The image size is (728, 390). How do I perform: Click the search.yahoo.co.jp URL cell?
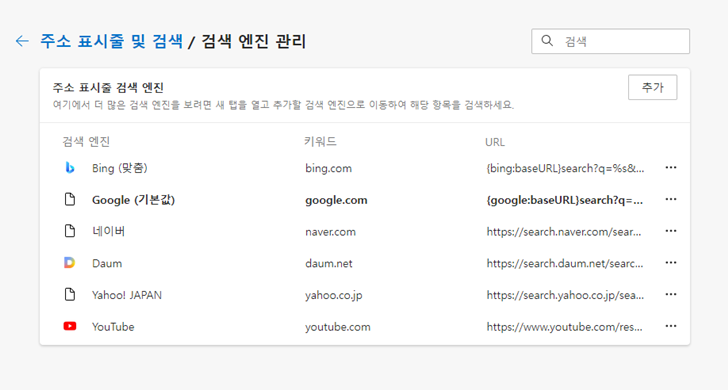[x=565, y=295]
